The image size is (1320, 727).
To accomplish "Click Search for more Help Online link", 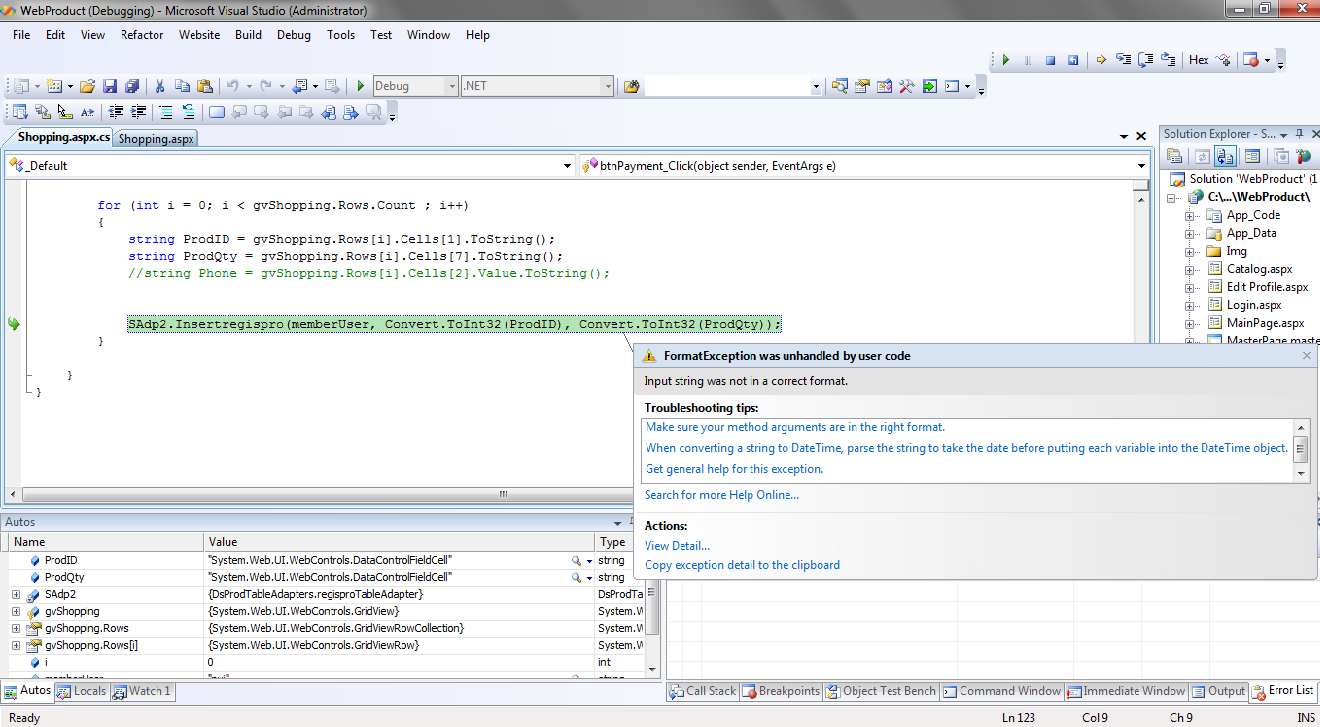I will 721,495.
